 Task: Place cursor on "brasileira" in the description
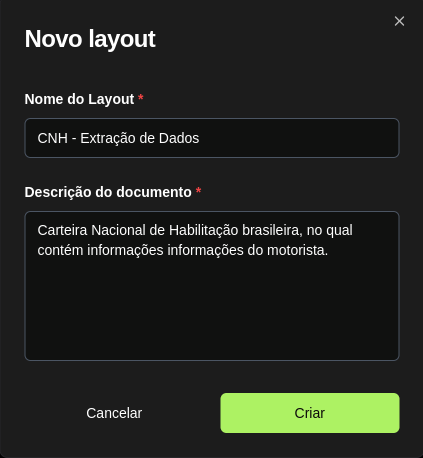tap(270, 230)
